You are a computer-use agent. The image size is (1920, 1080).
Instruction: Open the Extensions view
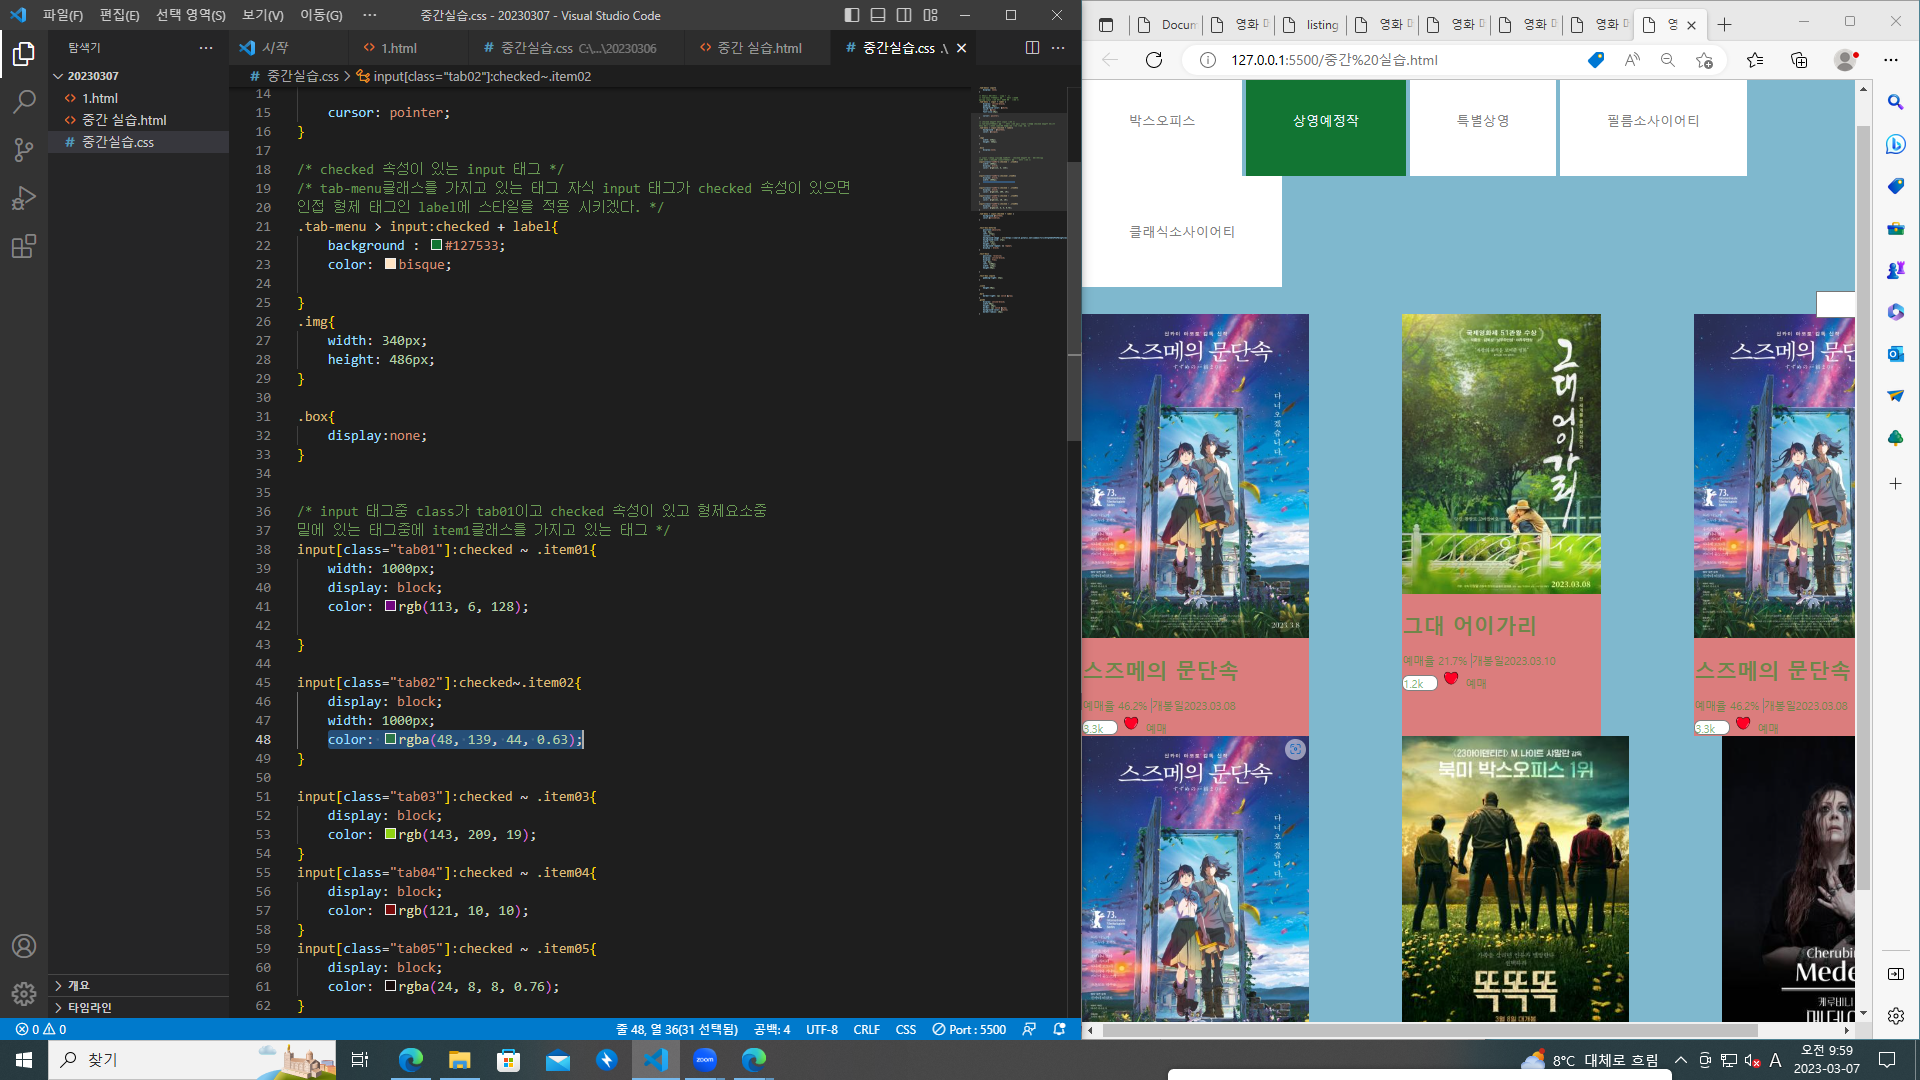coord(24,246)
